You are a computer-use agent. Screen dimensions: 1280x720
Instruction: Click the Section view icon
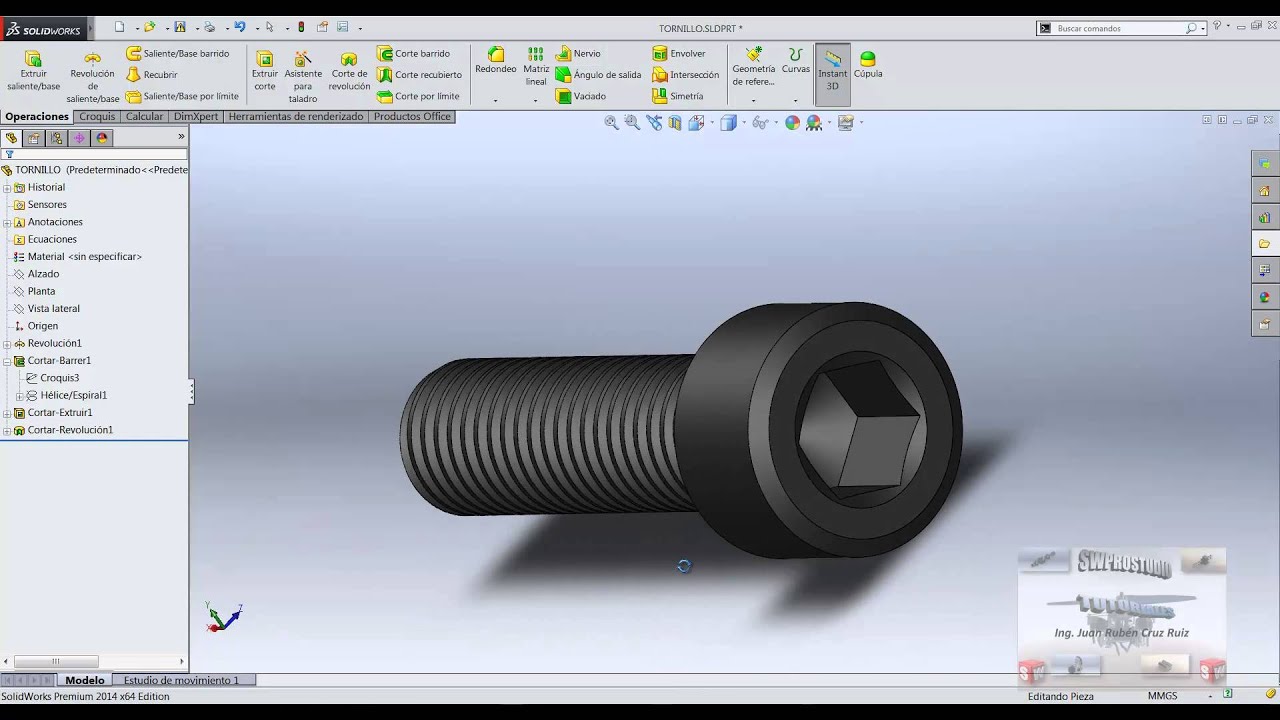coord(675,122)
